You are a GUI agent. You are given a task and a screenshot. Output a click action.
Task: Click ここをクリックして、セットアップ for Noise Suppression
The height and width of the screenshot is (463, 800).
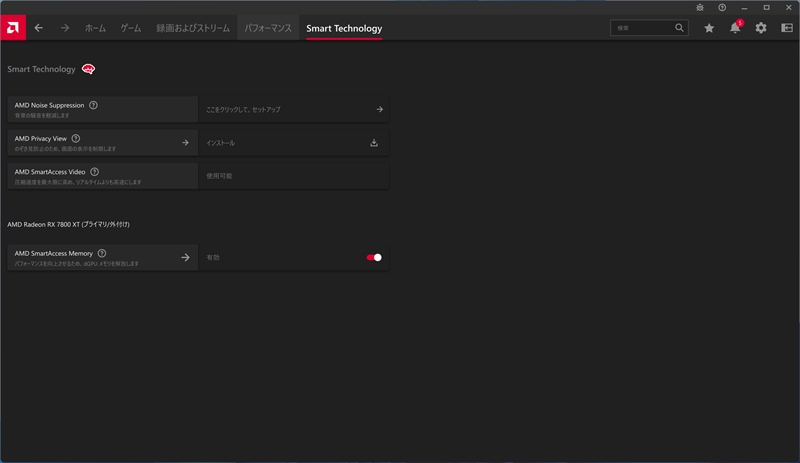[x=243, y=110]
